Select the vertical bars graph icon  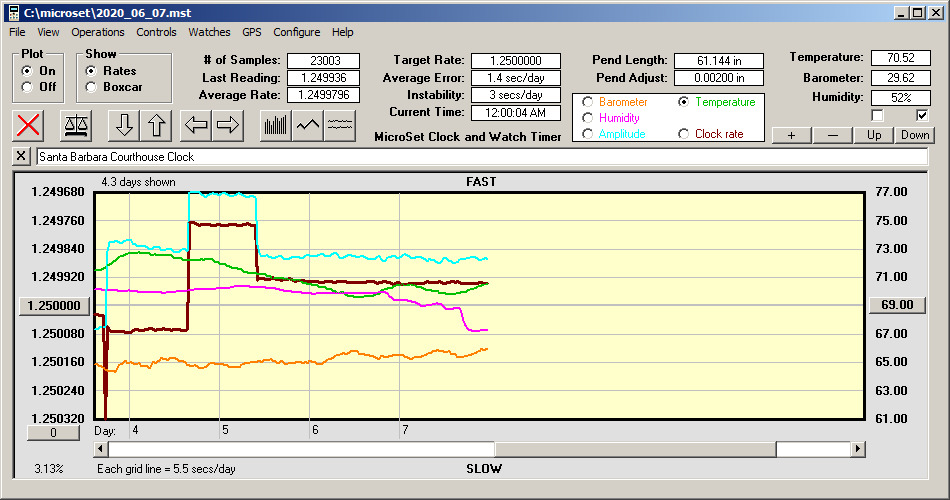275,125
